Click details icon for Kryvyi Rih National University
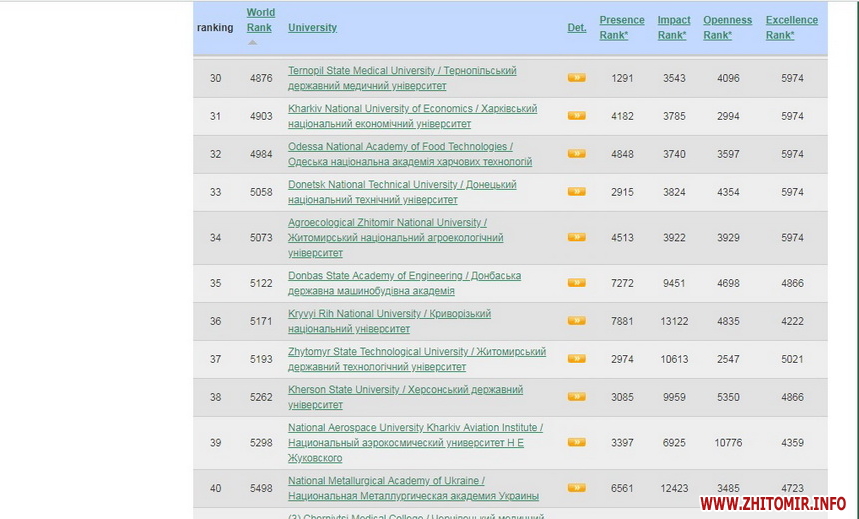 (576, 321)
